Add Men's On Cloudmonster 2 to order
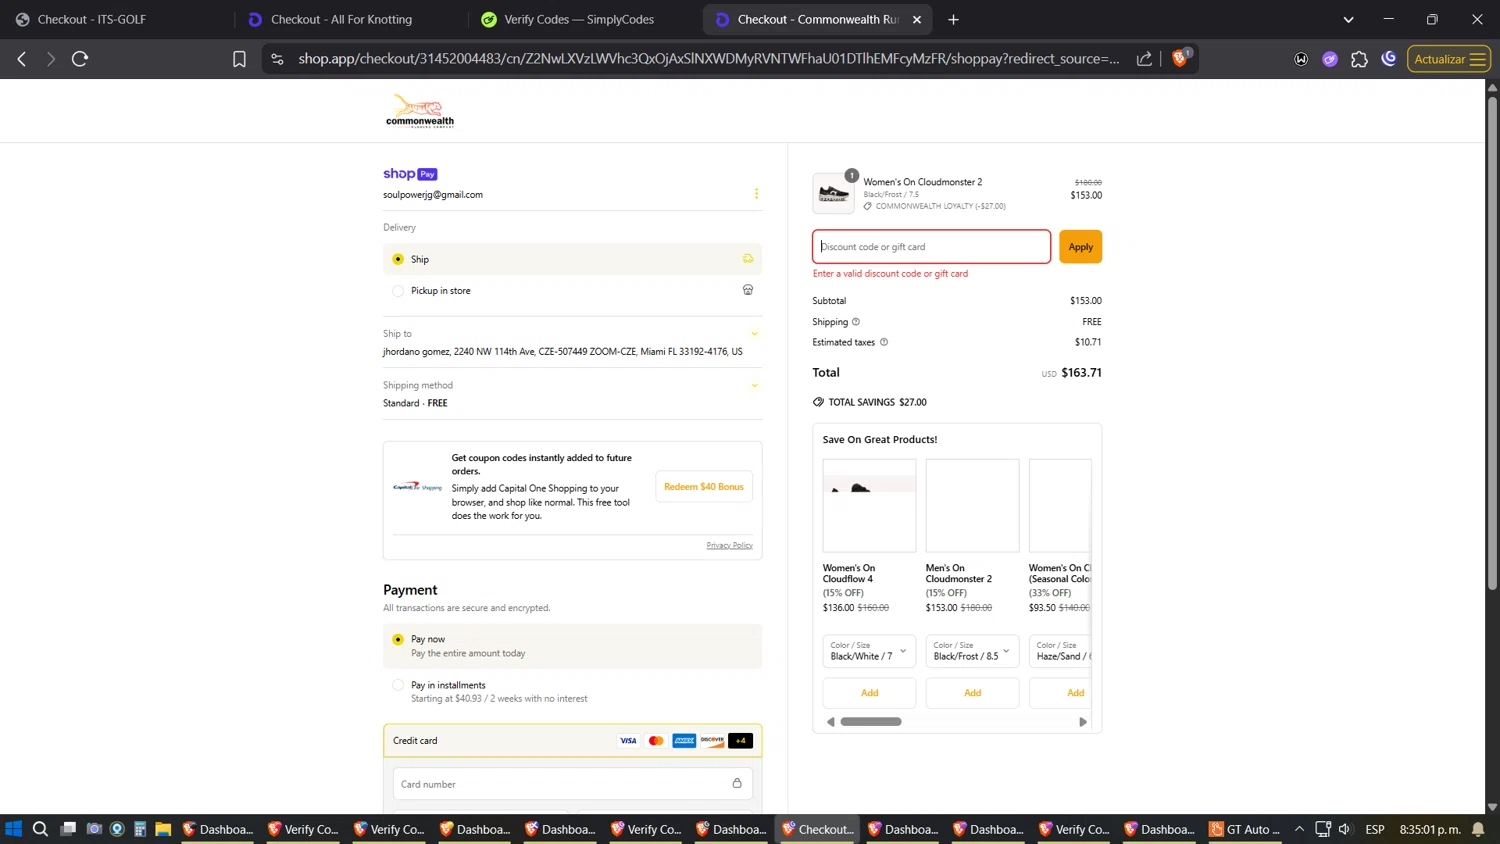 point(972,693)
